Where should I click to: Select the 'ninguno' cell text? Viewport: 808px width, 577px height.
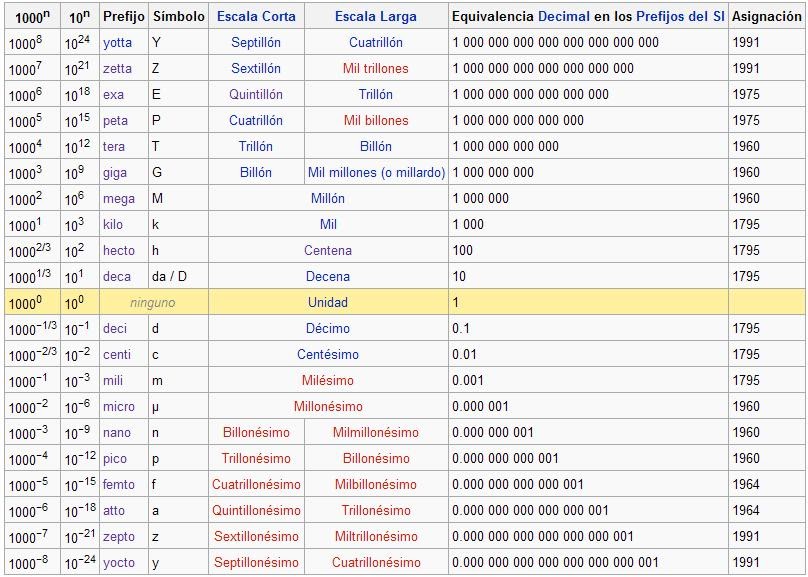[153, 303]
